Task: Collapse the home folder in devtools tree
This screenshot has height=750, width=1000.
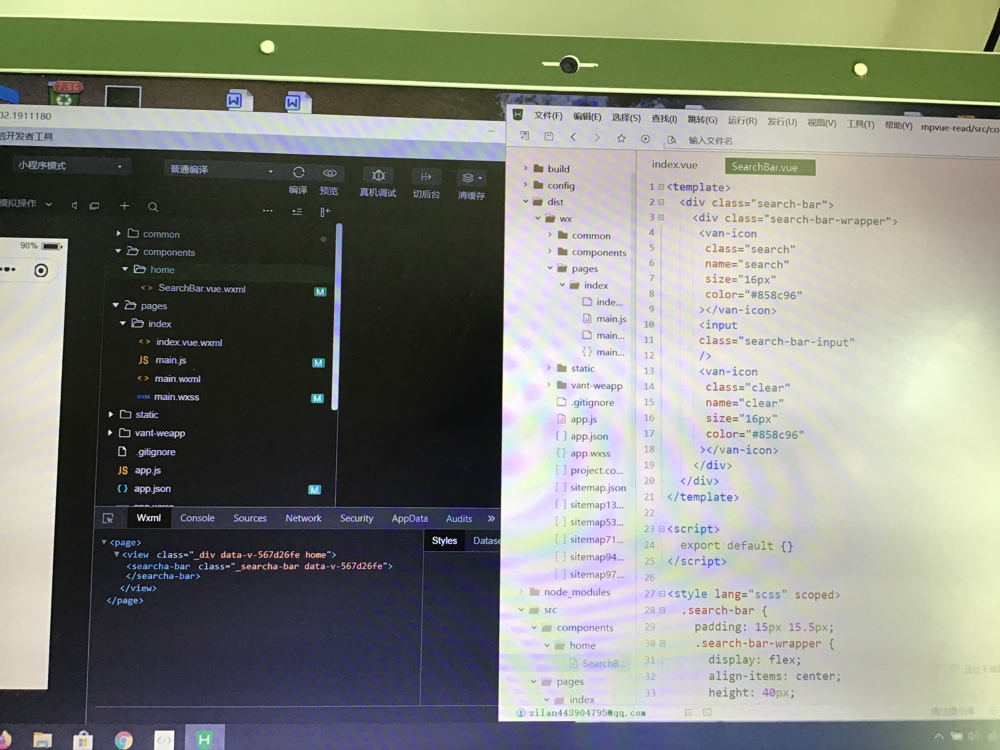Action: (125, 269)
